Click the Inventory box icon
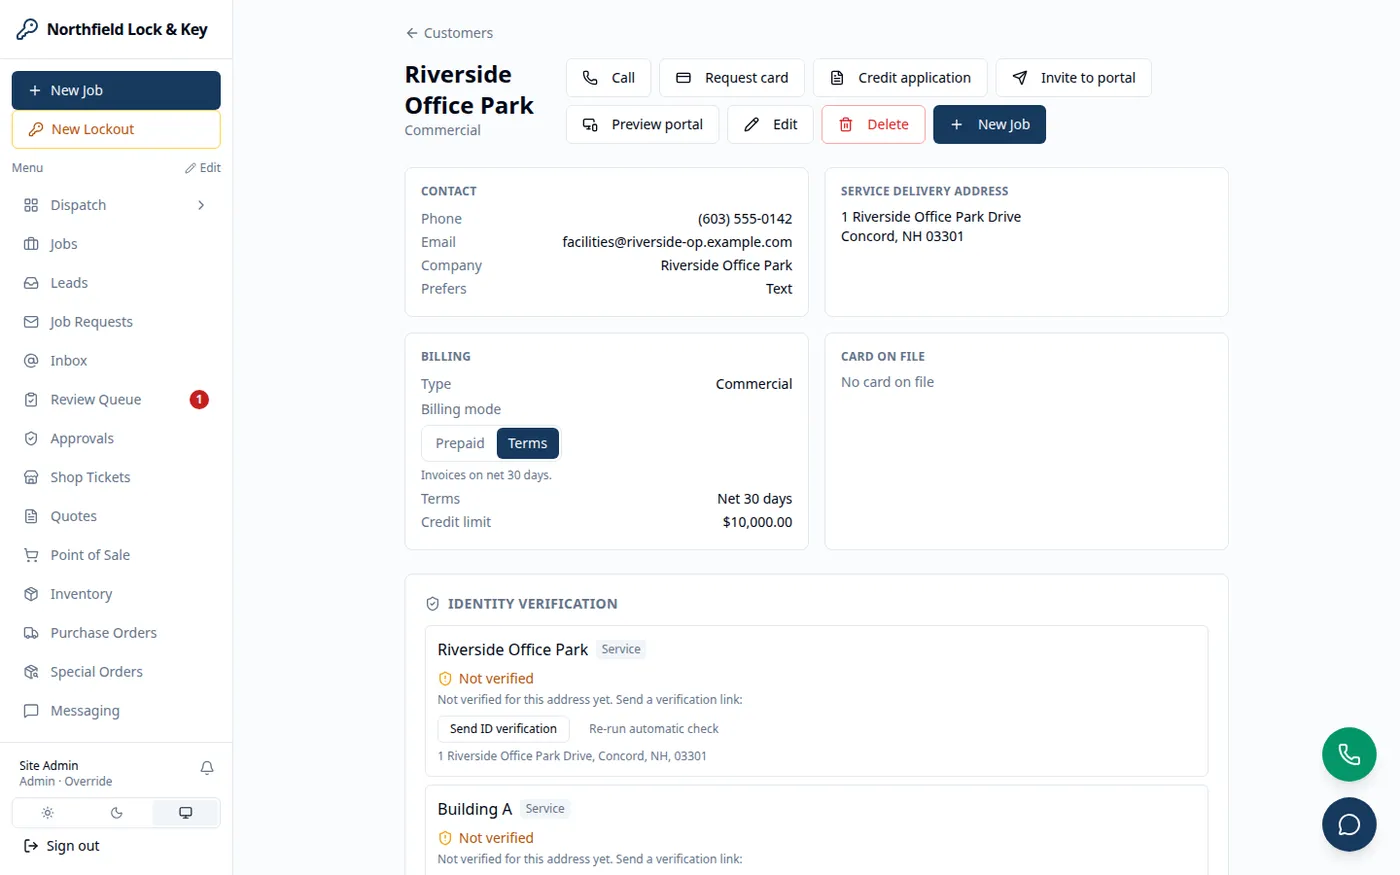The width and height of the screenshot is (1400, 875). click(31, 594)
